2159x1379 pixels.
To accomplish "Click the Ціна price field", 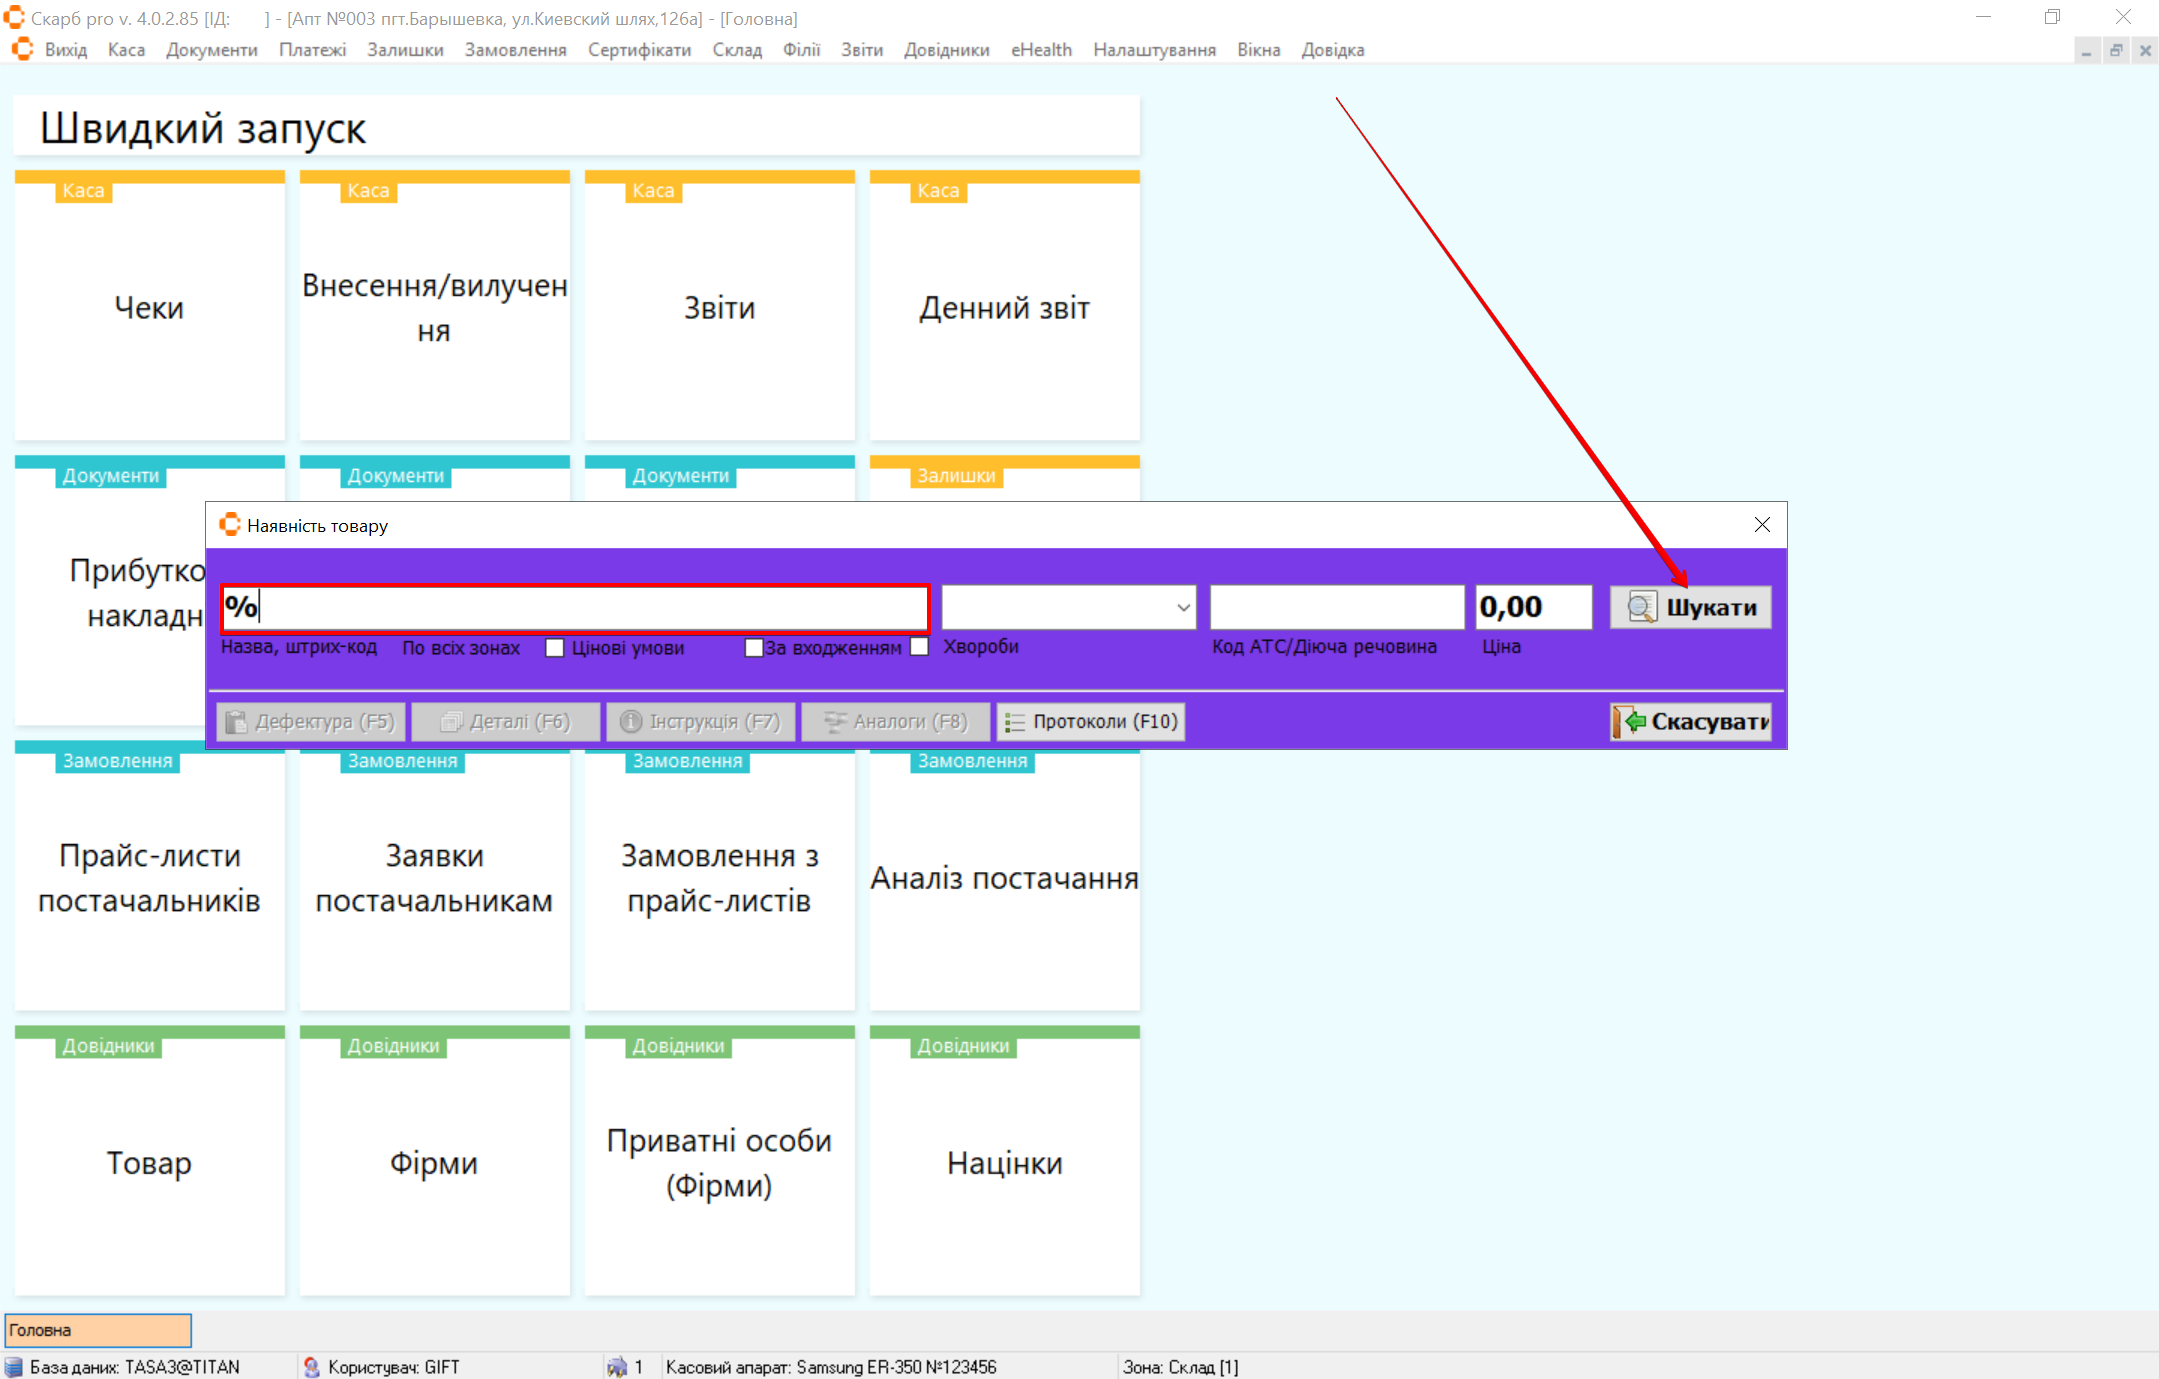I will point(1533,608).
